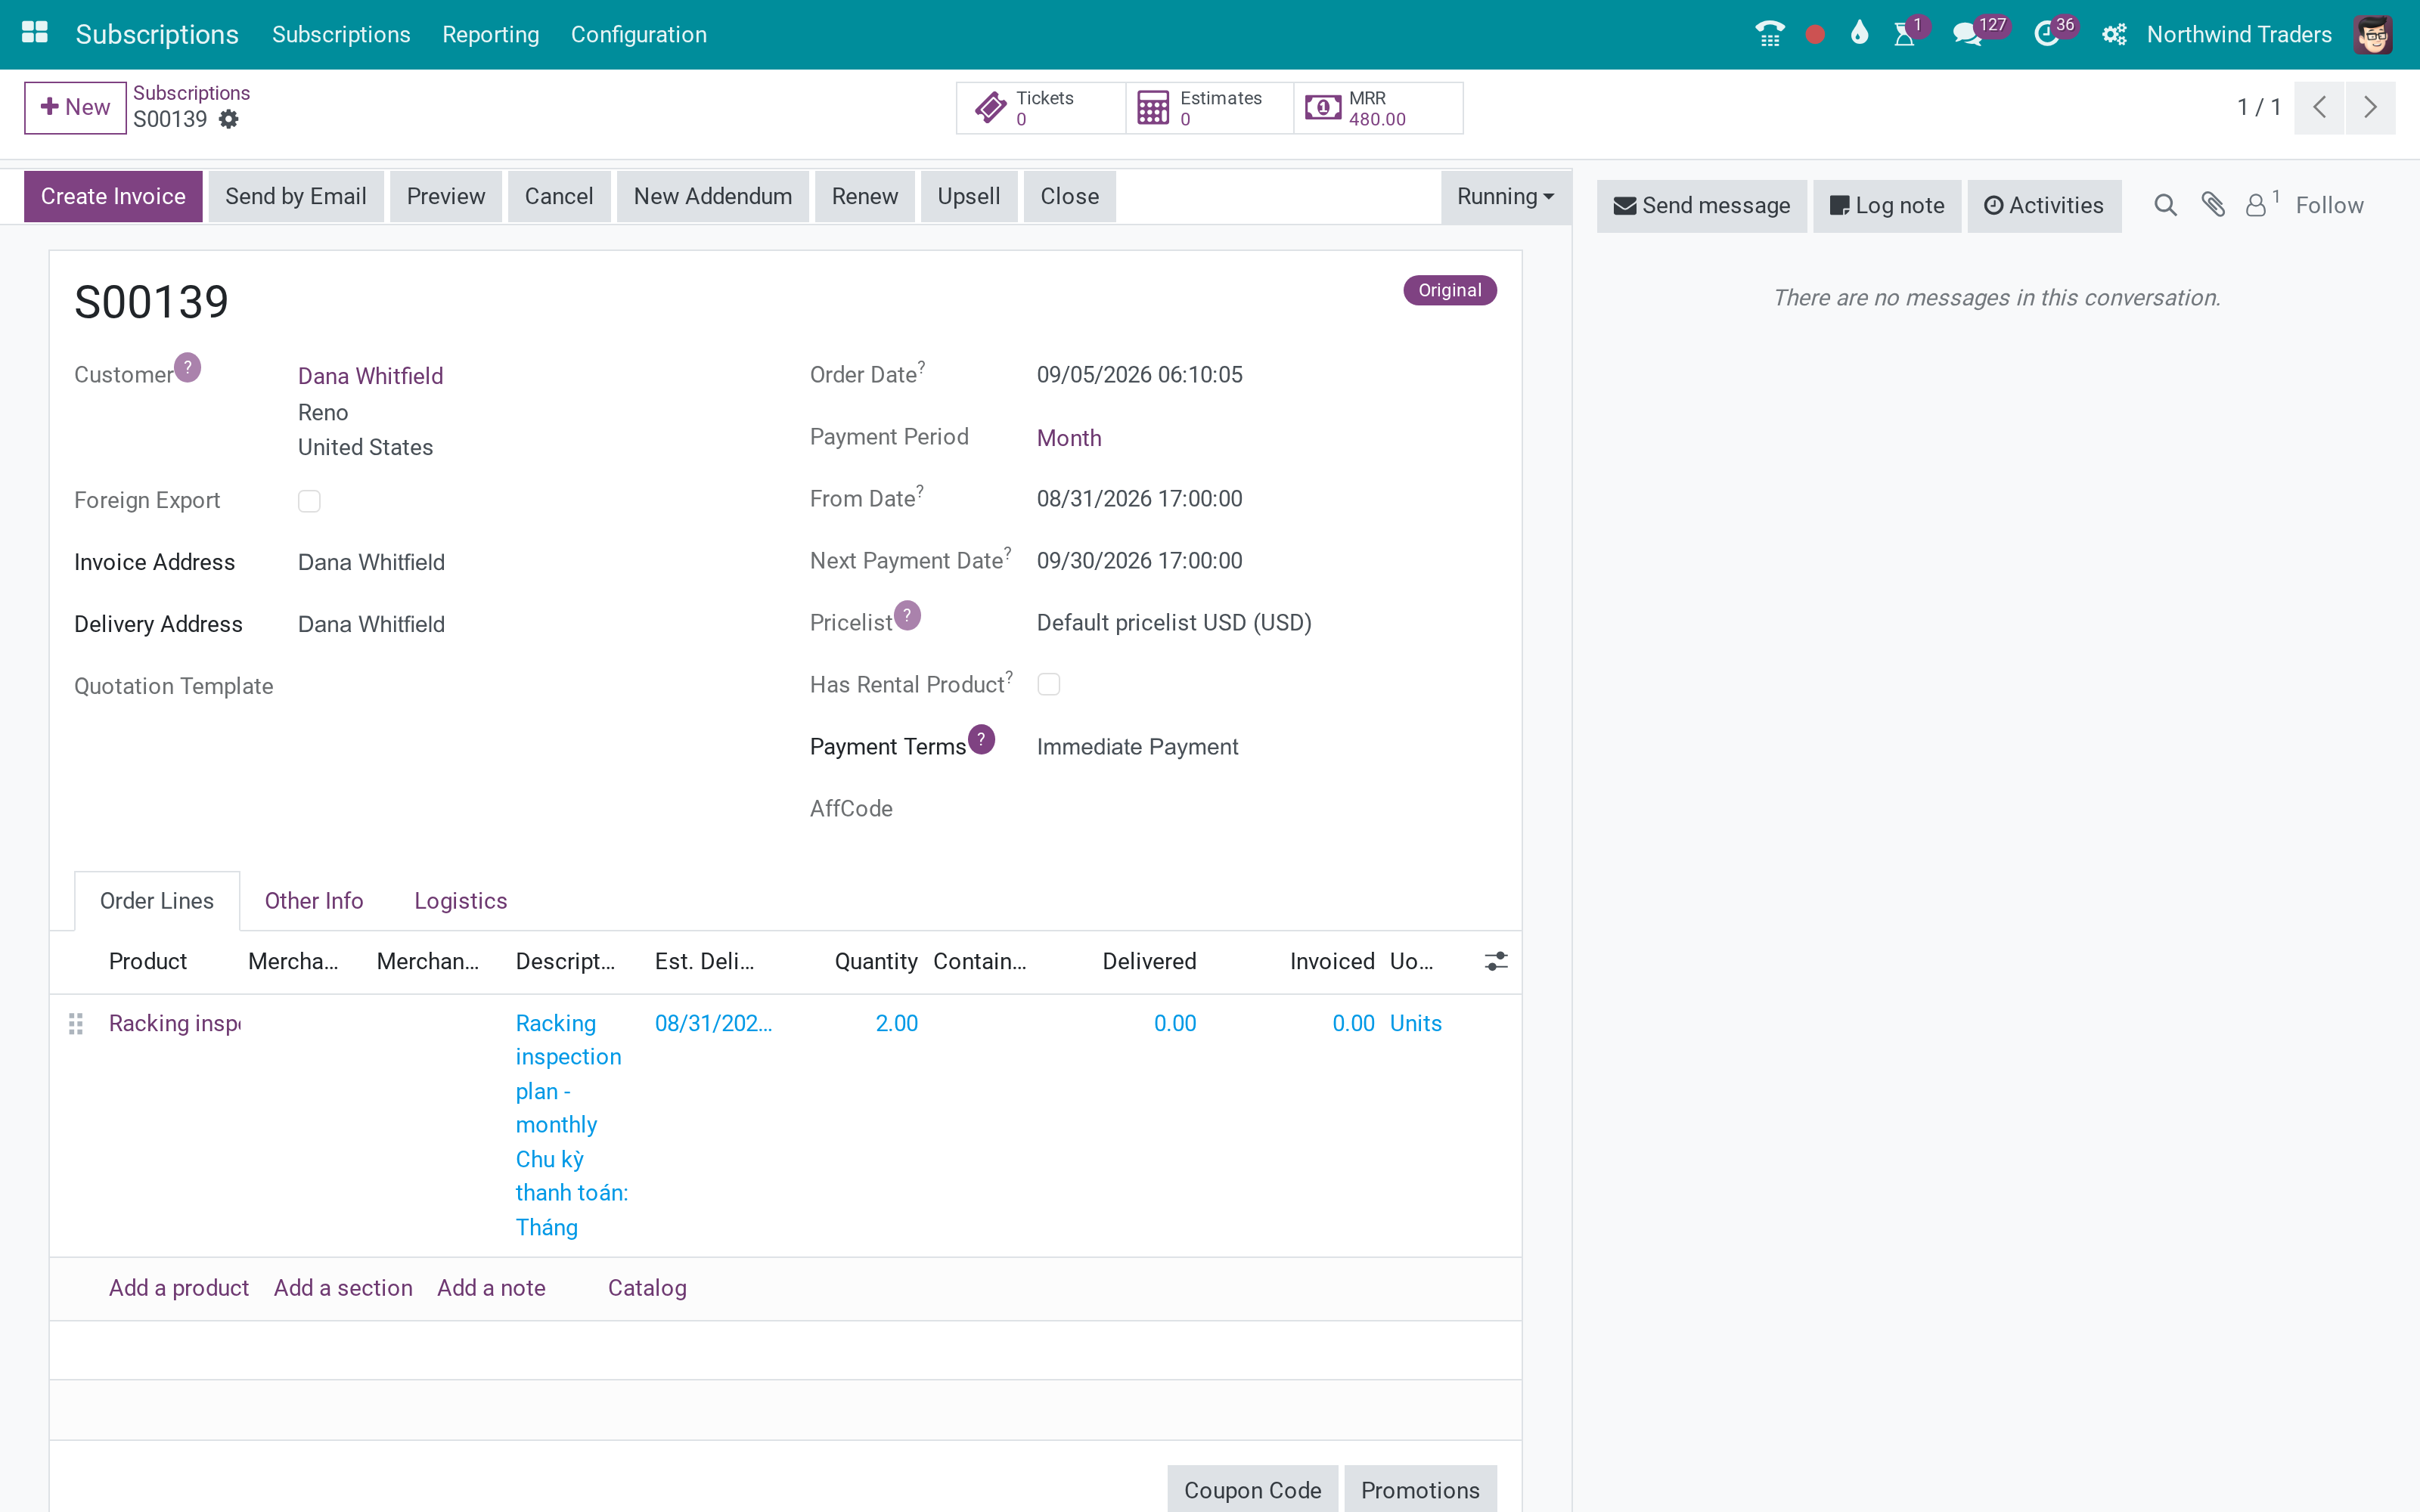
Task: Open the debug settings gears icon
Action: pyautogui.click(x=2113, y=34)
